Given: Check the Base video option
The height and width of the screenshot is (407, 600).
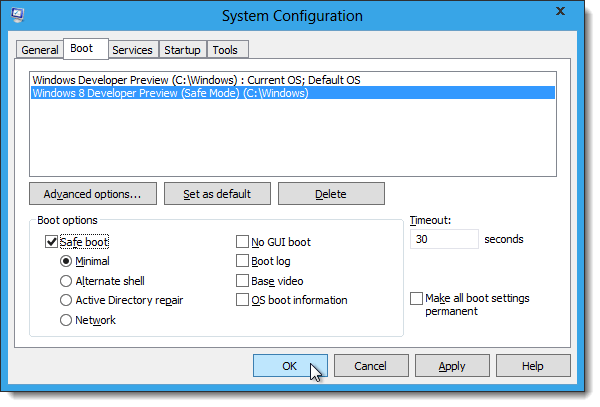Looking at the screenshot, I should [243, 281].
